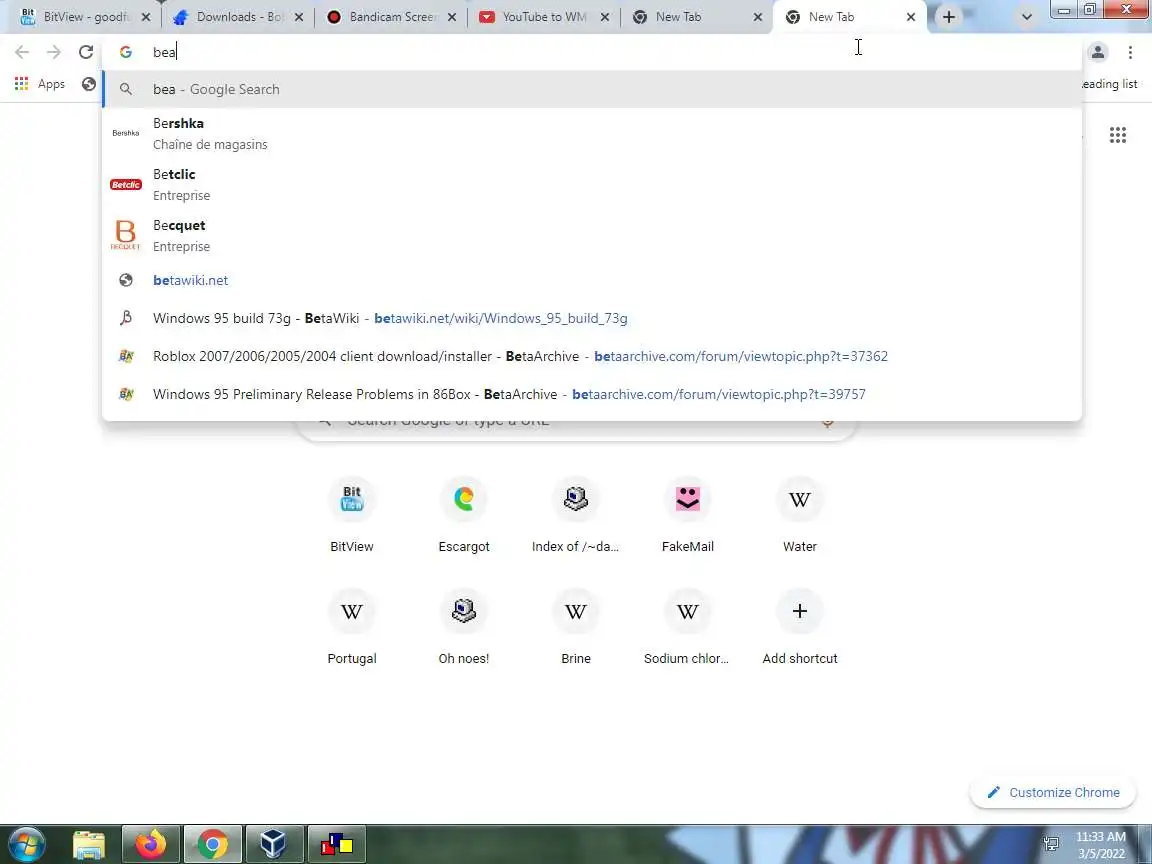This screenshot has height=864, width=1152.
Task: Open the Brine Wikipedia shortcut
Action: click(575, 627)
